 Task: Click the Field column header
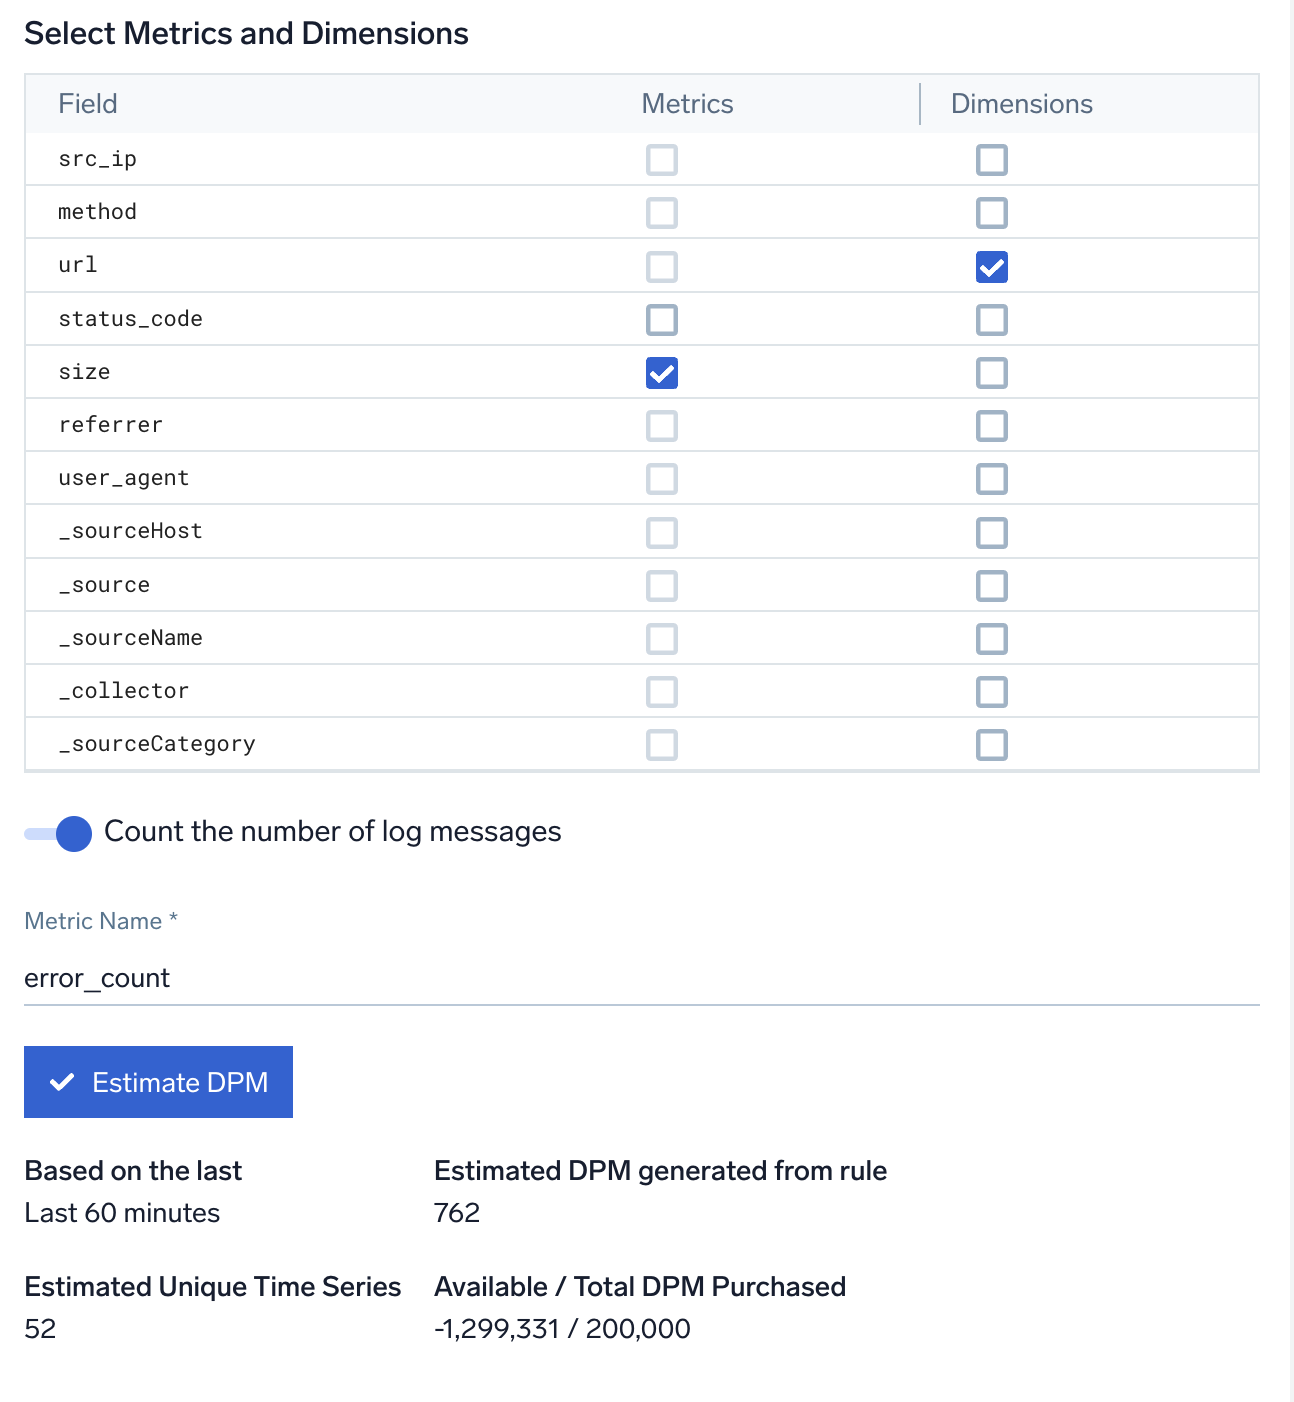click(88, 104)
